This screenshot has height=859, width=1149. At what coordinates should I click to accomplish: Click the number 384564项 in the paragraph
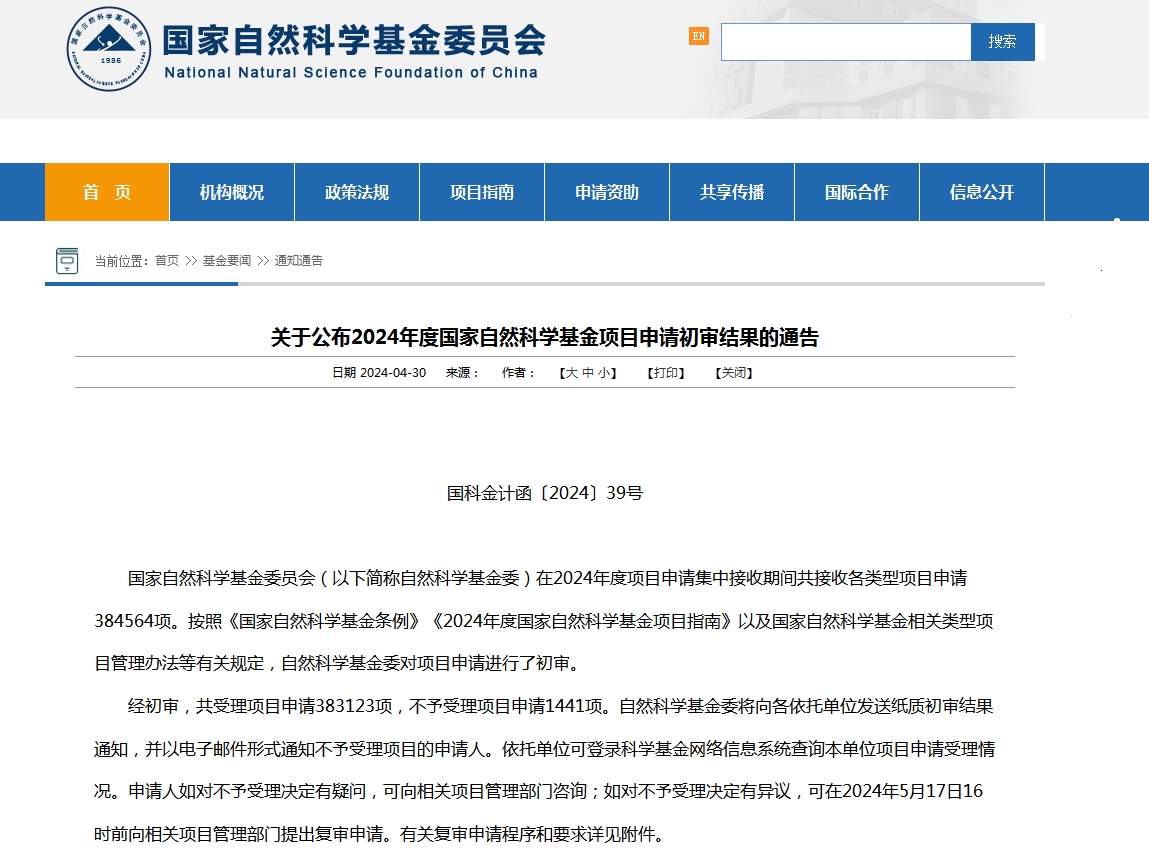[x=133, y=621]
